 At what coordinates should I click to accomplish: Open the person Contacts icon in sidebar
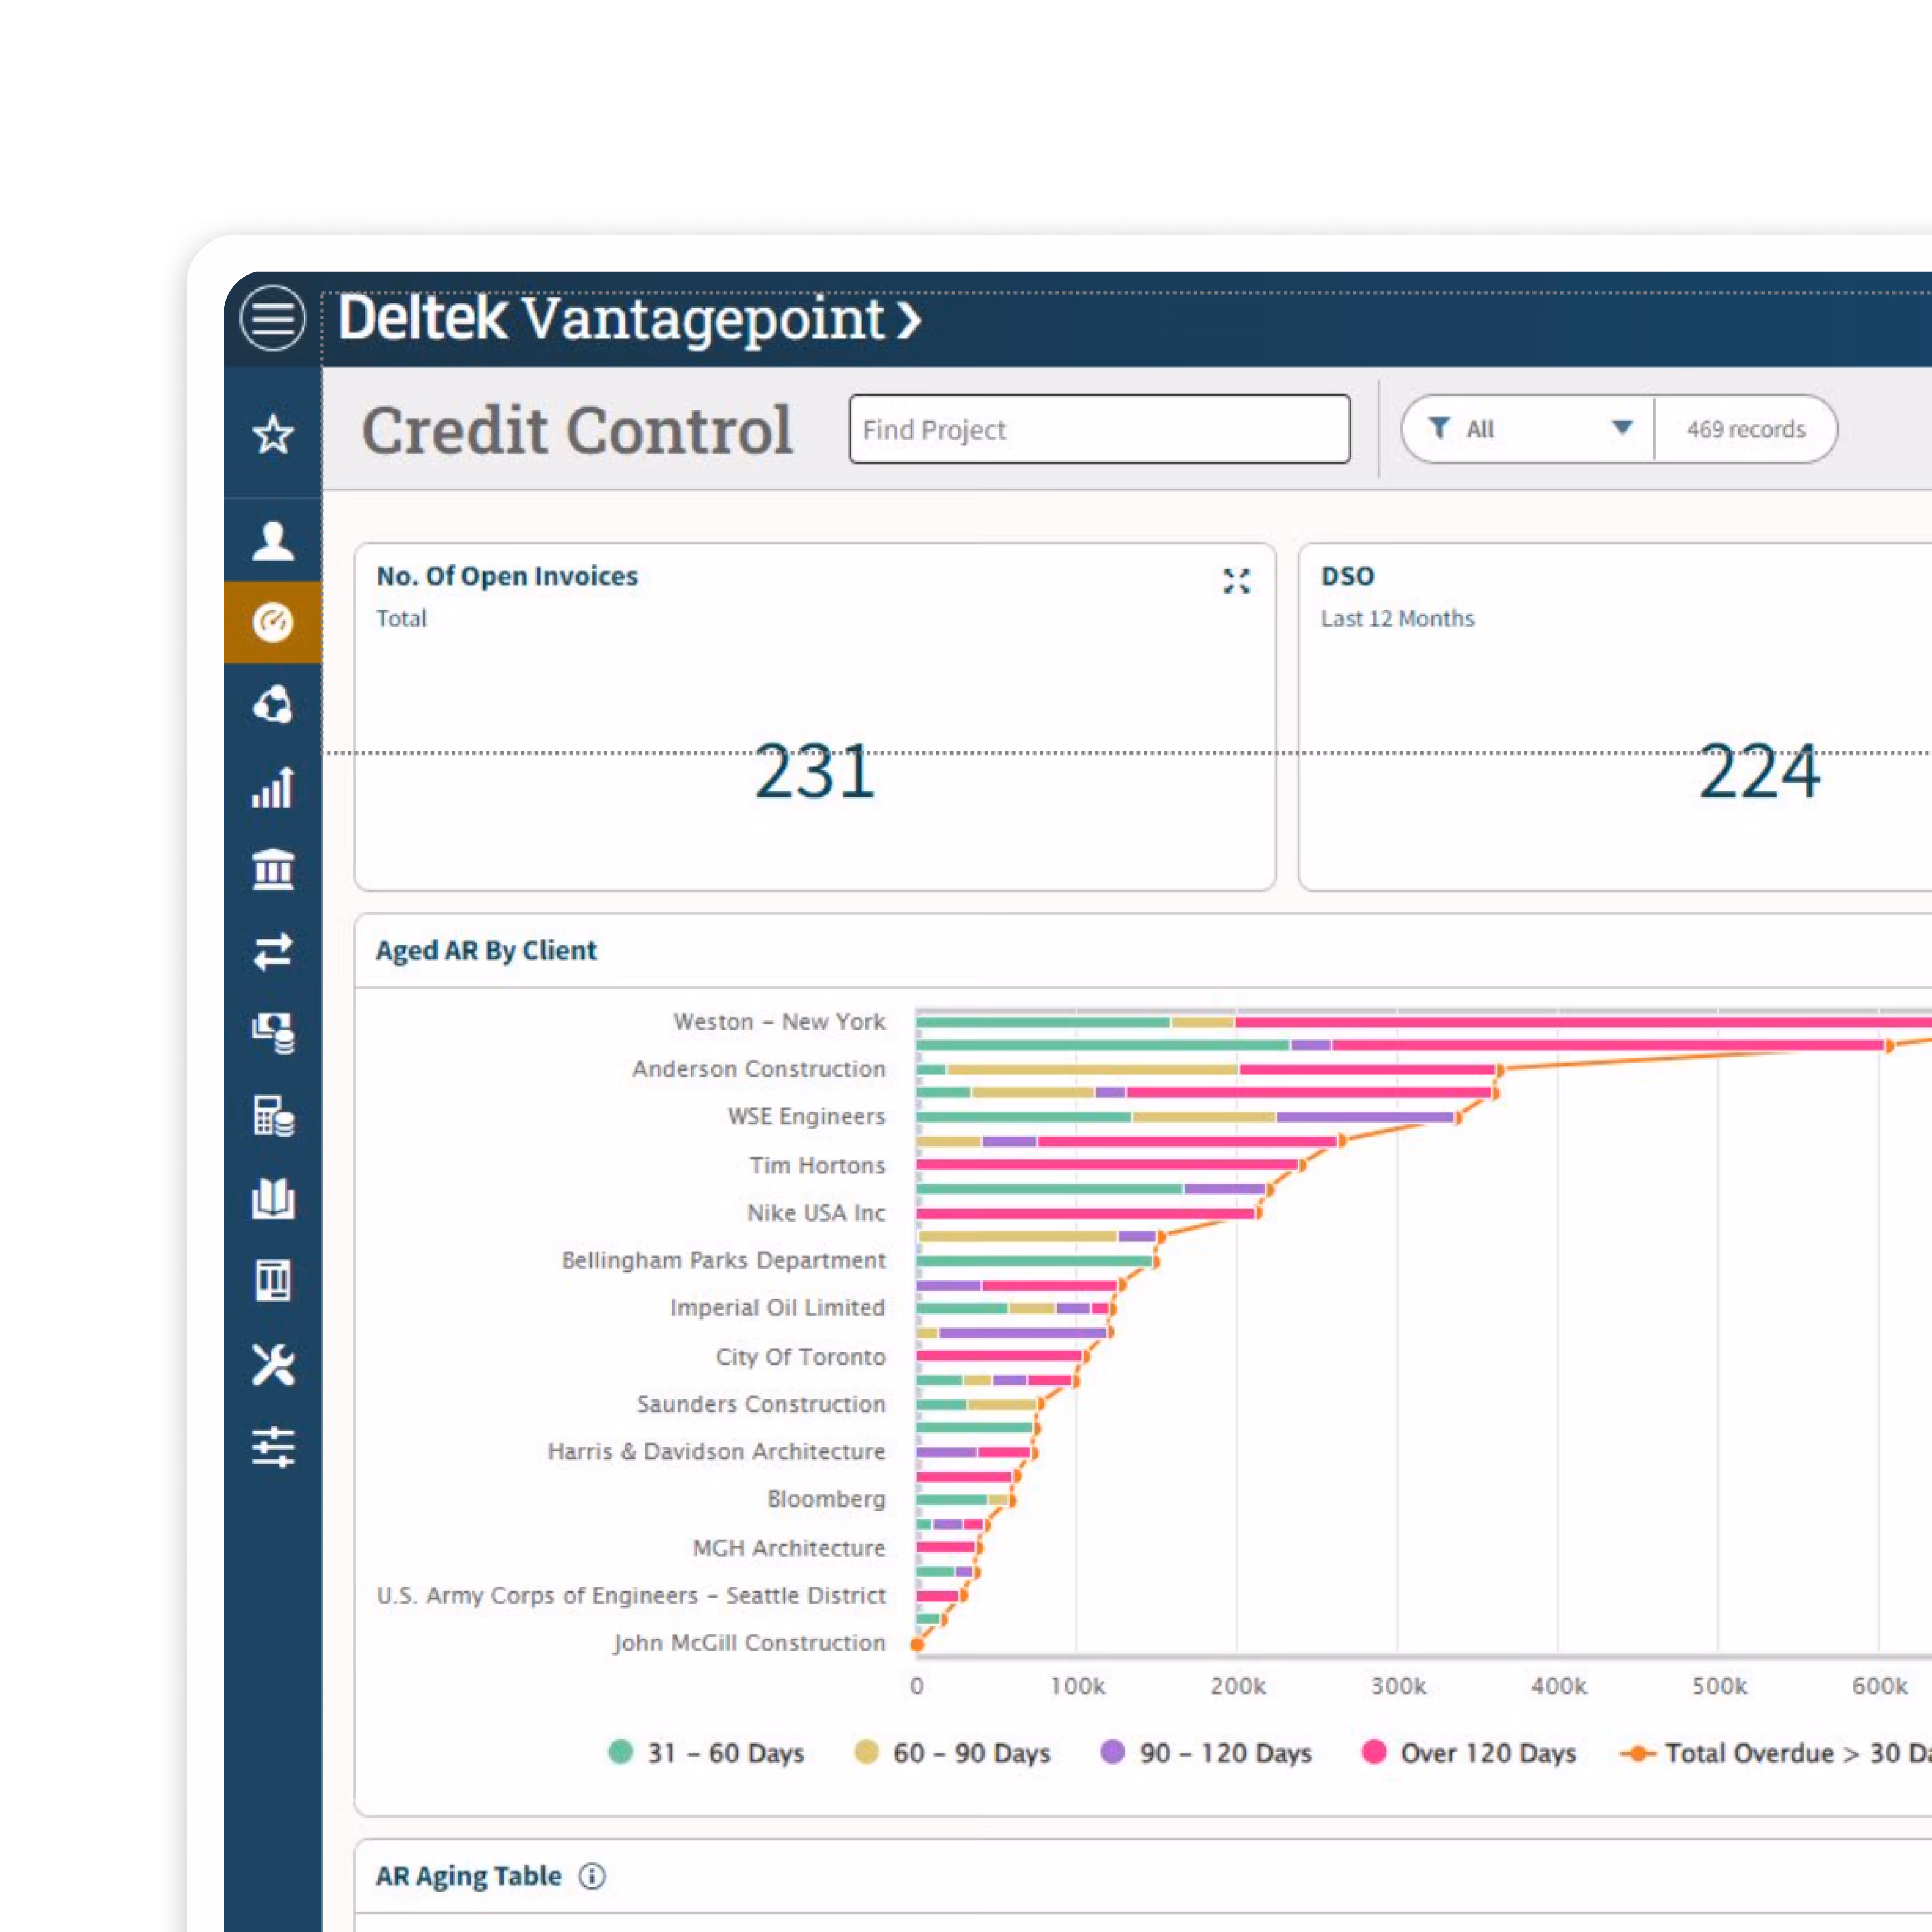tap(272, 541)
